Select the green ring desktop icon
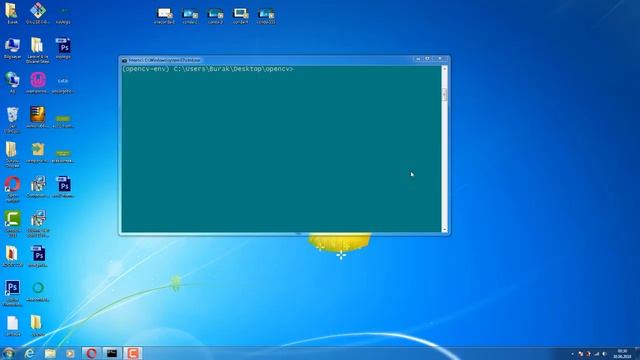The height and width of the screenshot is (360, 640). [38, 291]
